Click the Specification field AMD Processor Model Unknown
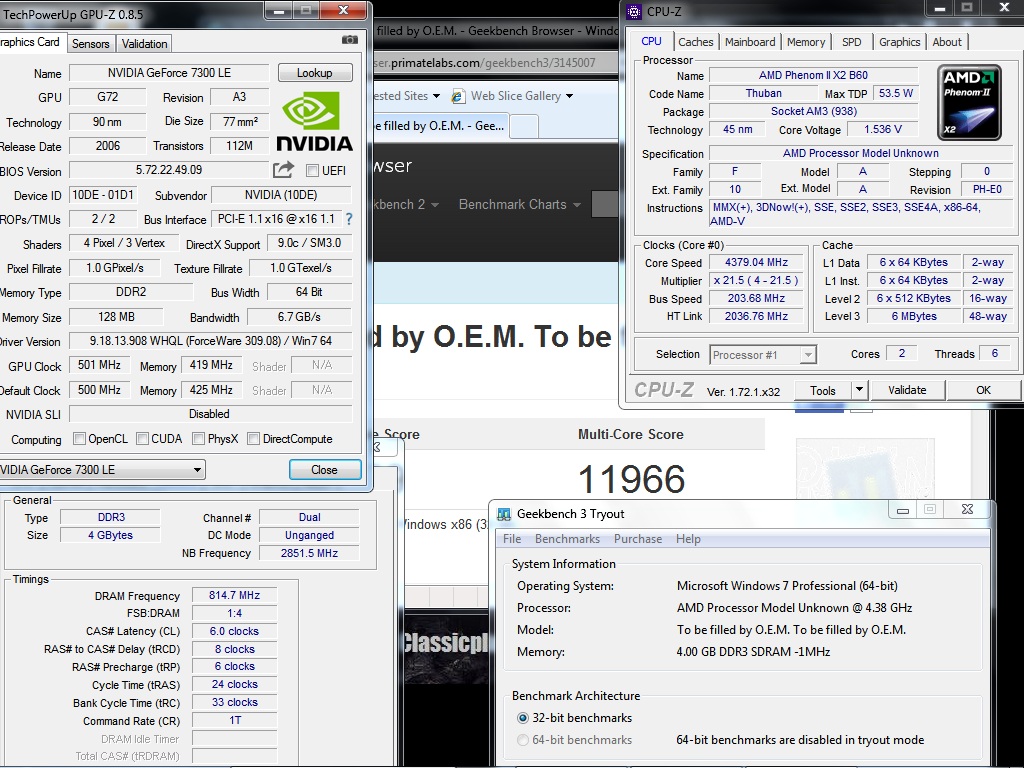The width and height of the screenshot is (1024, 768). [x=861, y=153]
